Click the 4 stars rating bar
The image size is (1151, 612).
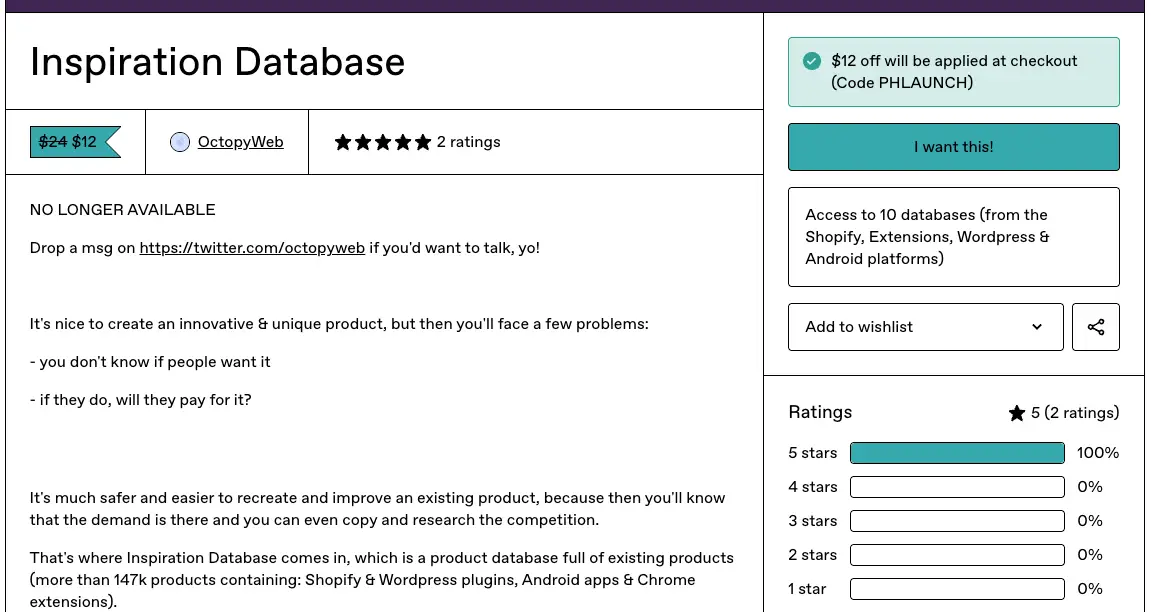tap(957, 487)
